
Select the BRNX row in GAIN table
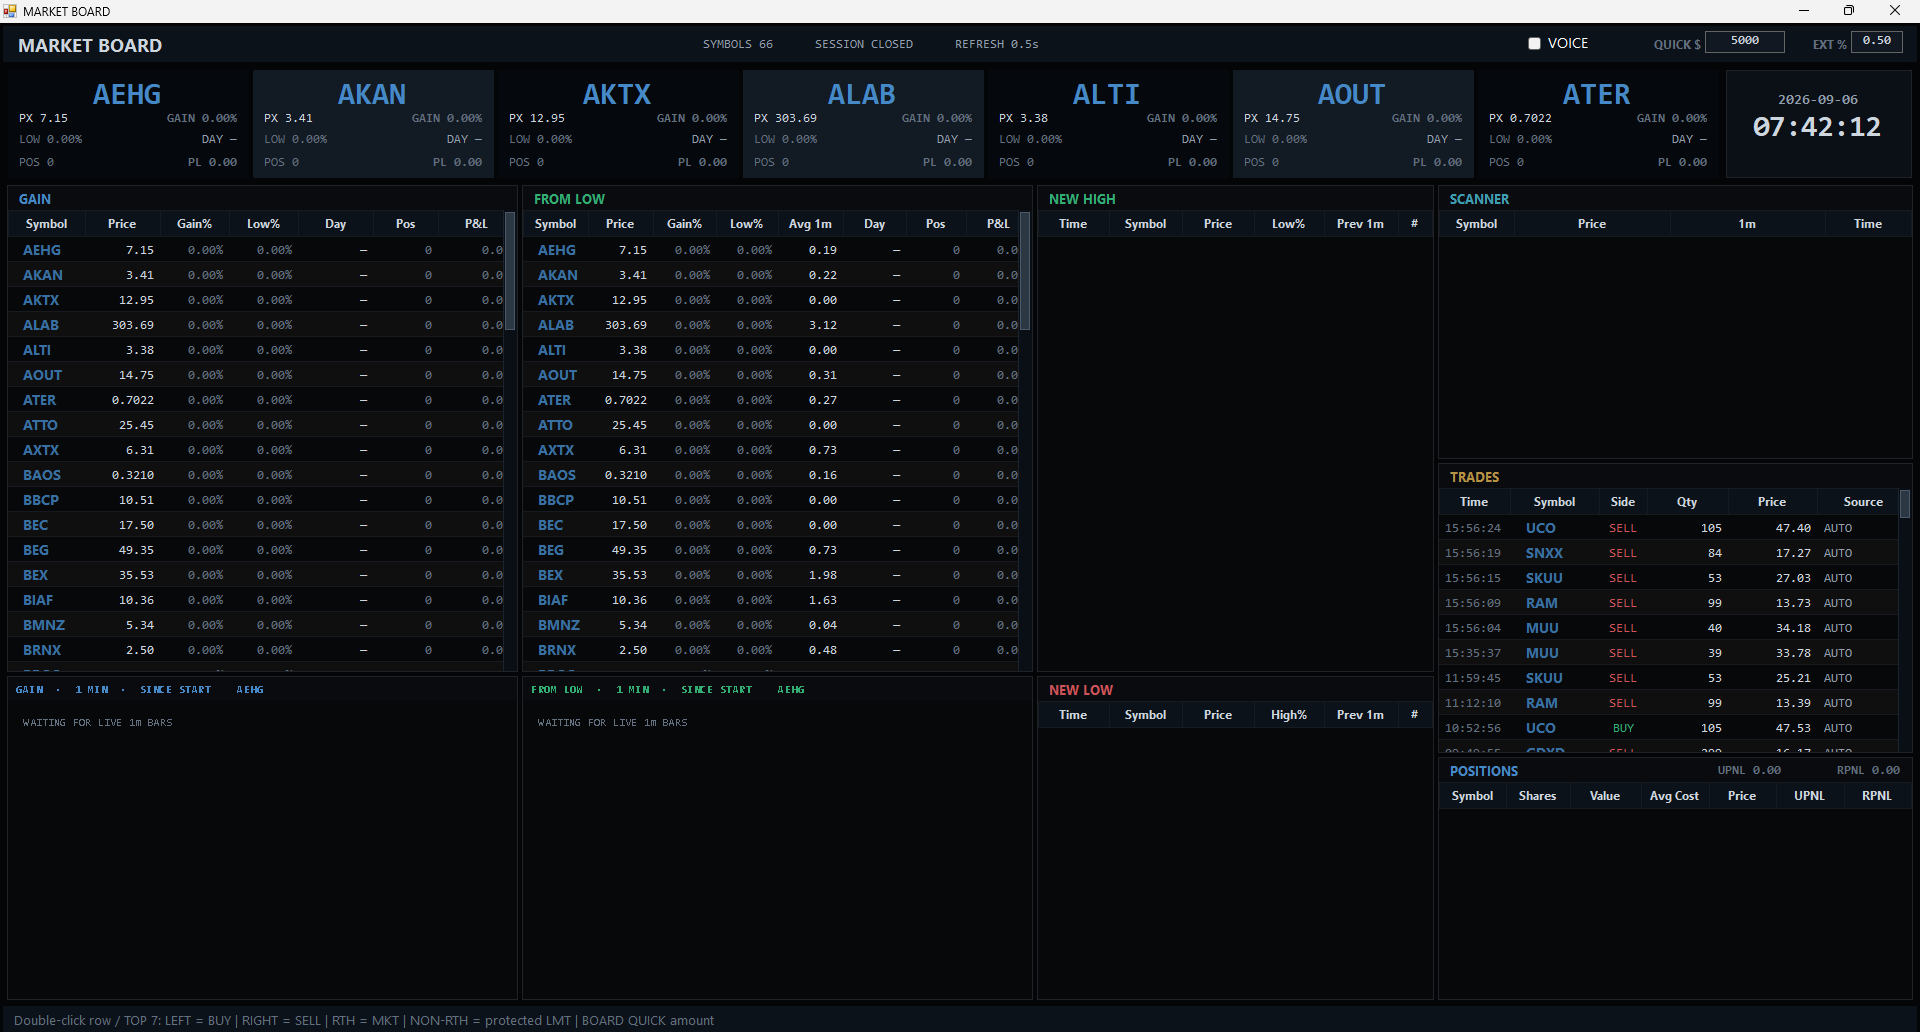[257, 650]
